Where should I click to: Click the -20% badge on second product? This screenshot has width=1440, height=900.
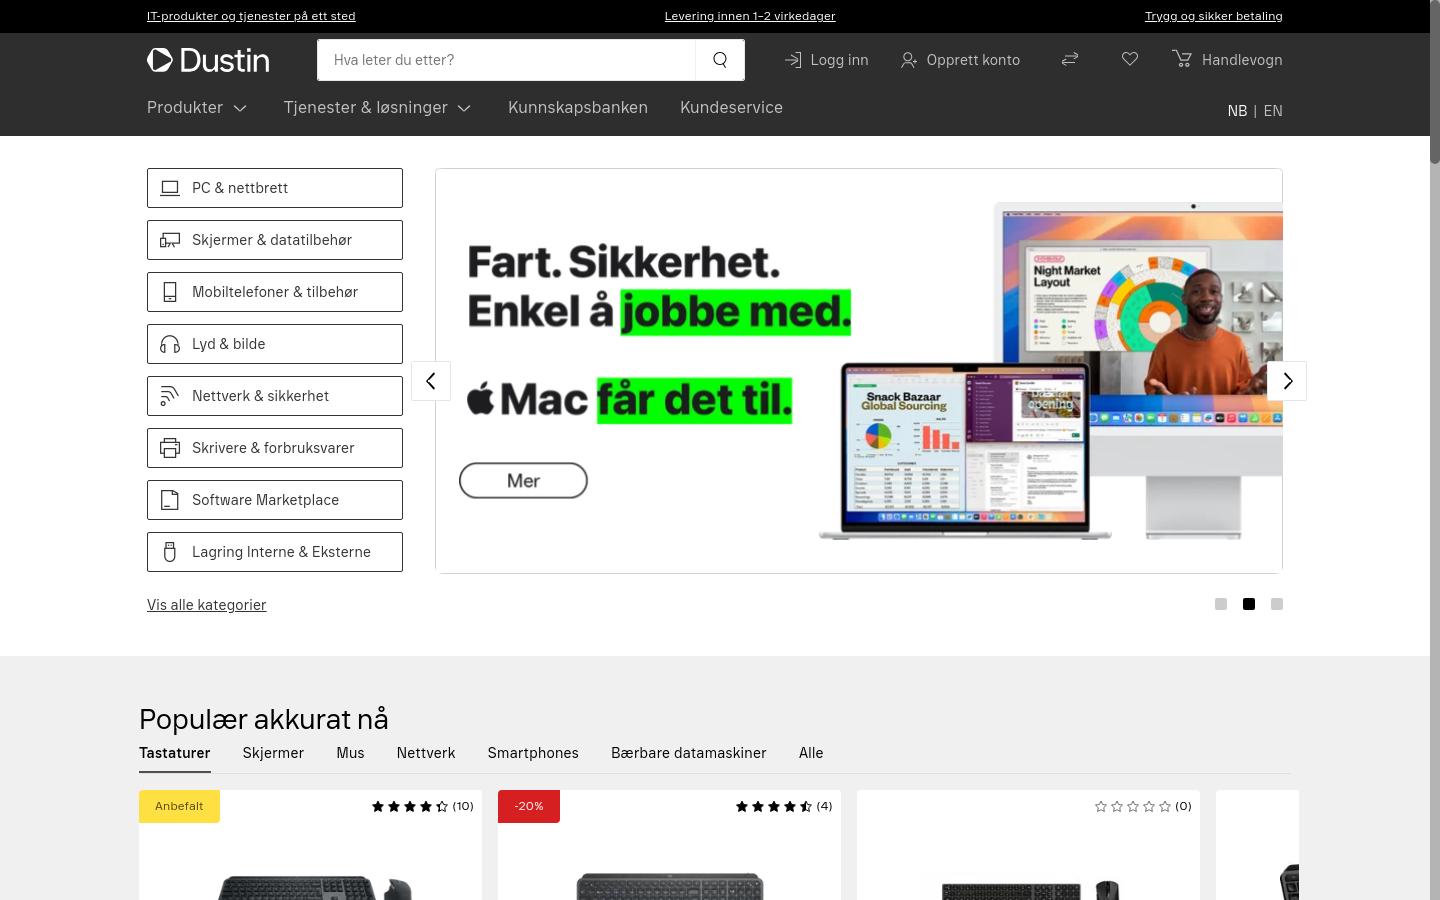pos(529,806)
